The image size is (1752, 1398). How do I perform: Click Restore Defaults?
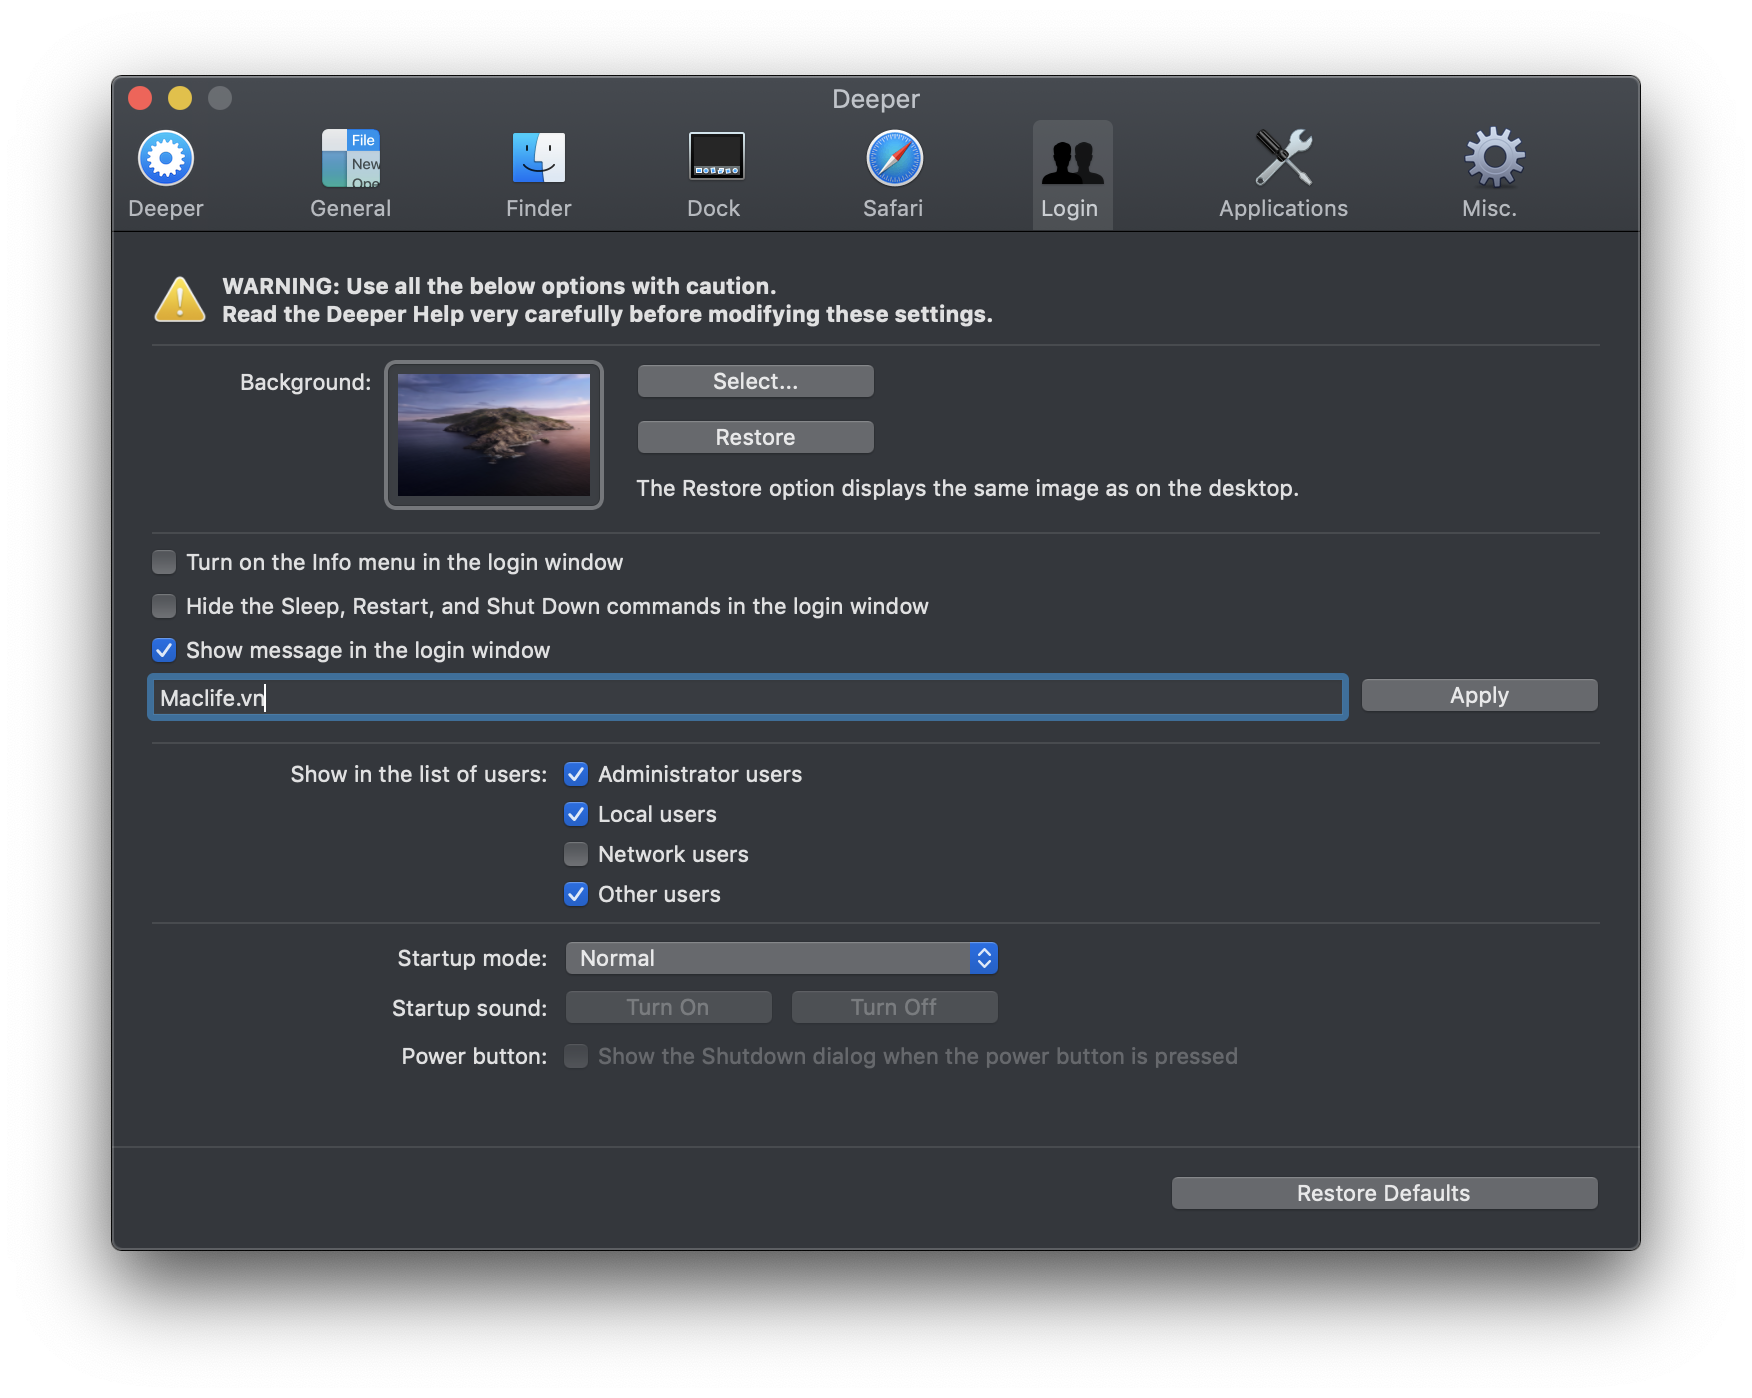1384,1192
